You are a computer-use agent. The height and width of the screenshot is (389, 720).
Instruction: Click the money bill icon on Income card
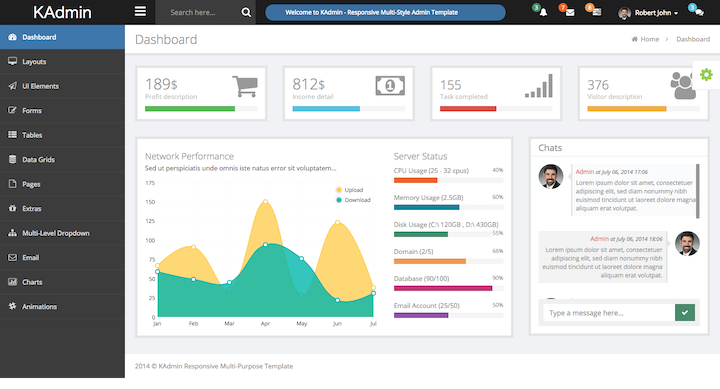pos(390,86)
